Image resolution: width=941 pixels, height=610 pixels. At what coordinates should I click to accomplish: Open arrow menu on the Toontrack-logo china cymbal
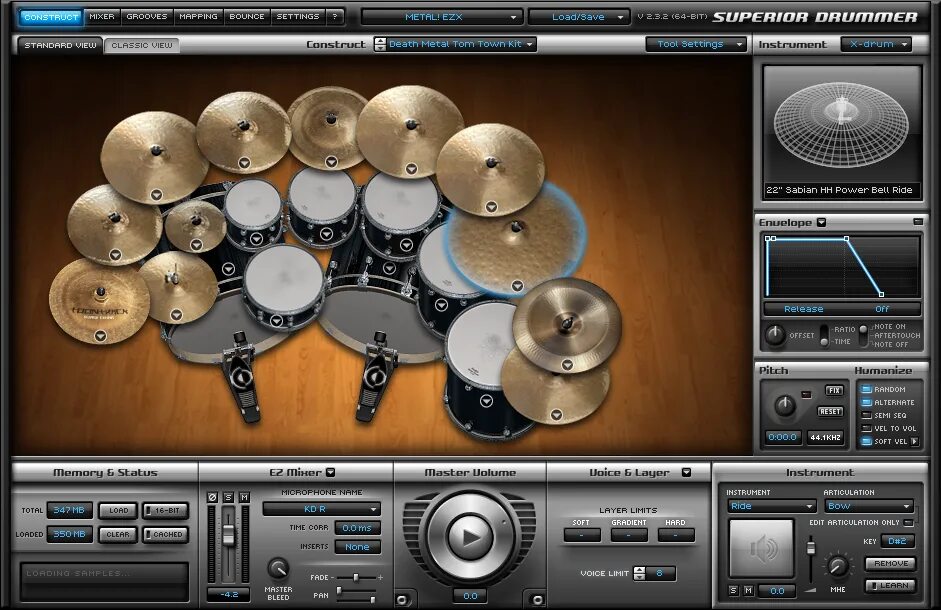100,336
